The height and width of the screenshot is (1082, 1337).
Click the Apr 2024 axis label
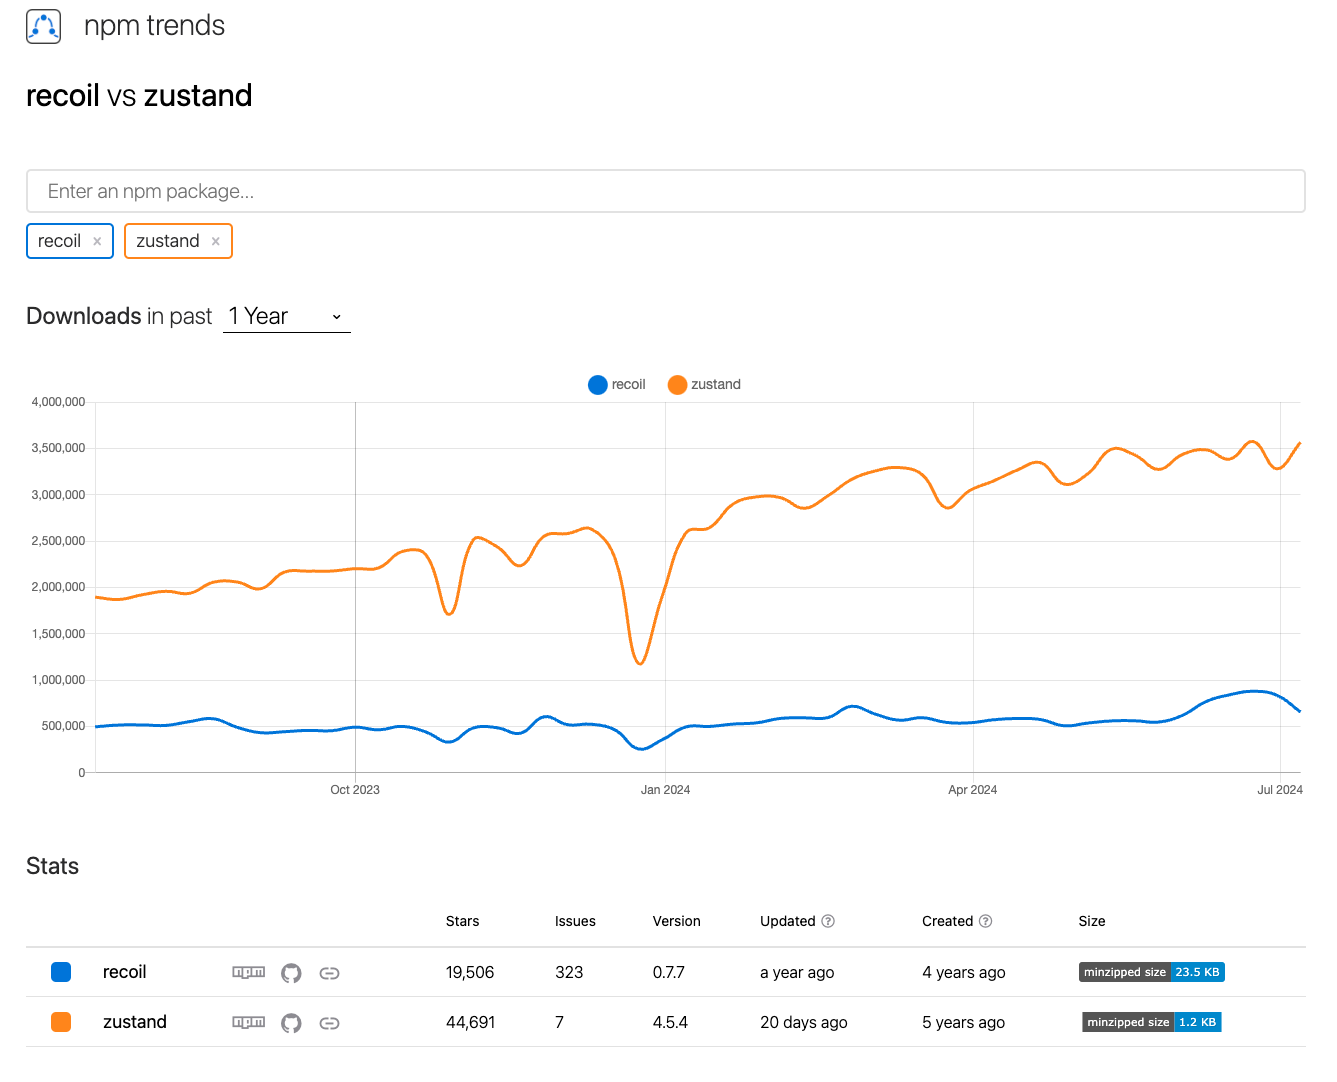(973, 790)
